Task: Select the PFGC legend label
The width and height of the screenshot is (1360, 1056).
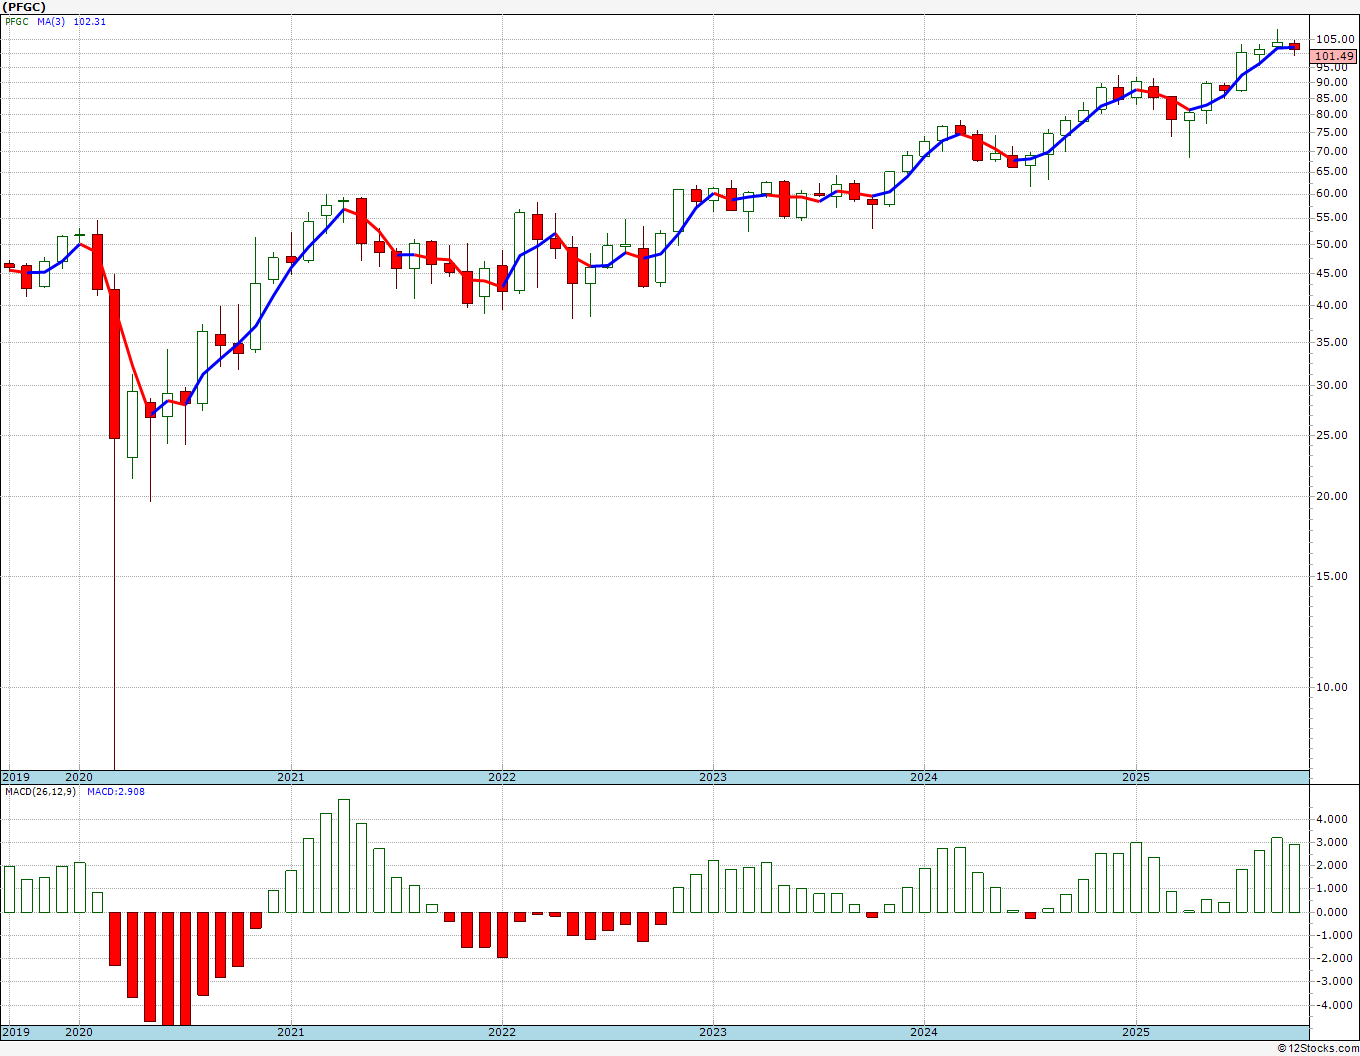Action: 17,21
